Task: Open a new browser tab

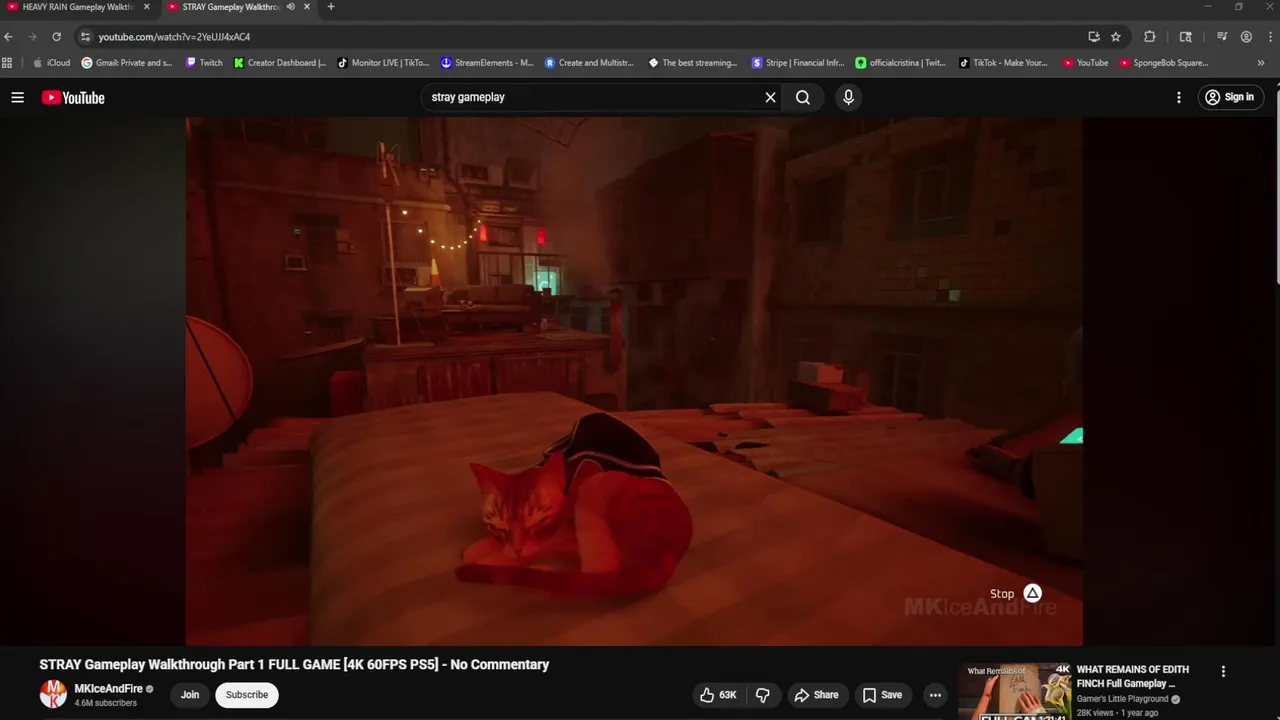Action: (331, 7)
